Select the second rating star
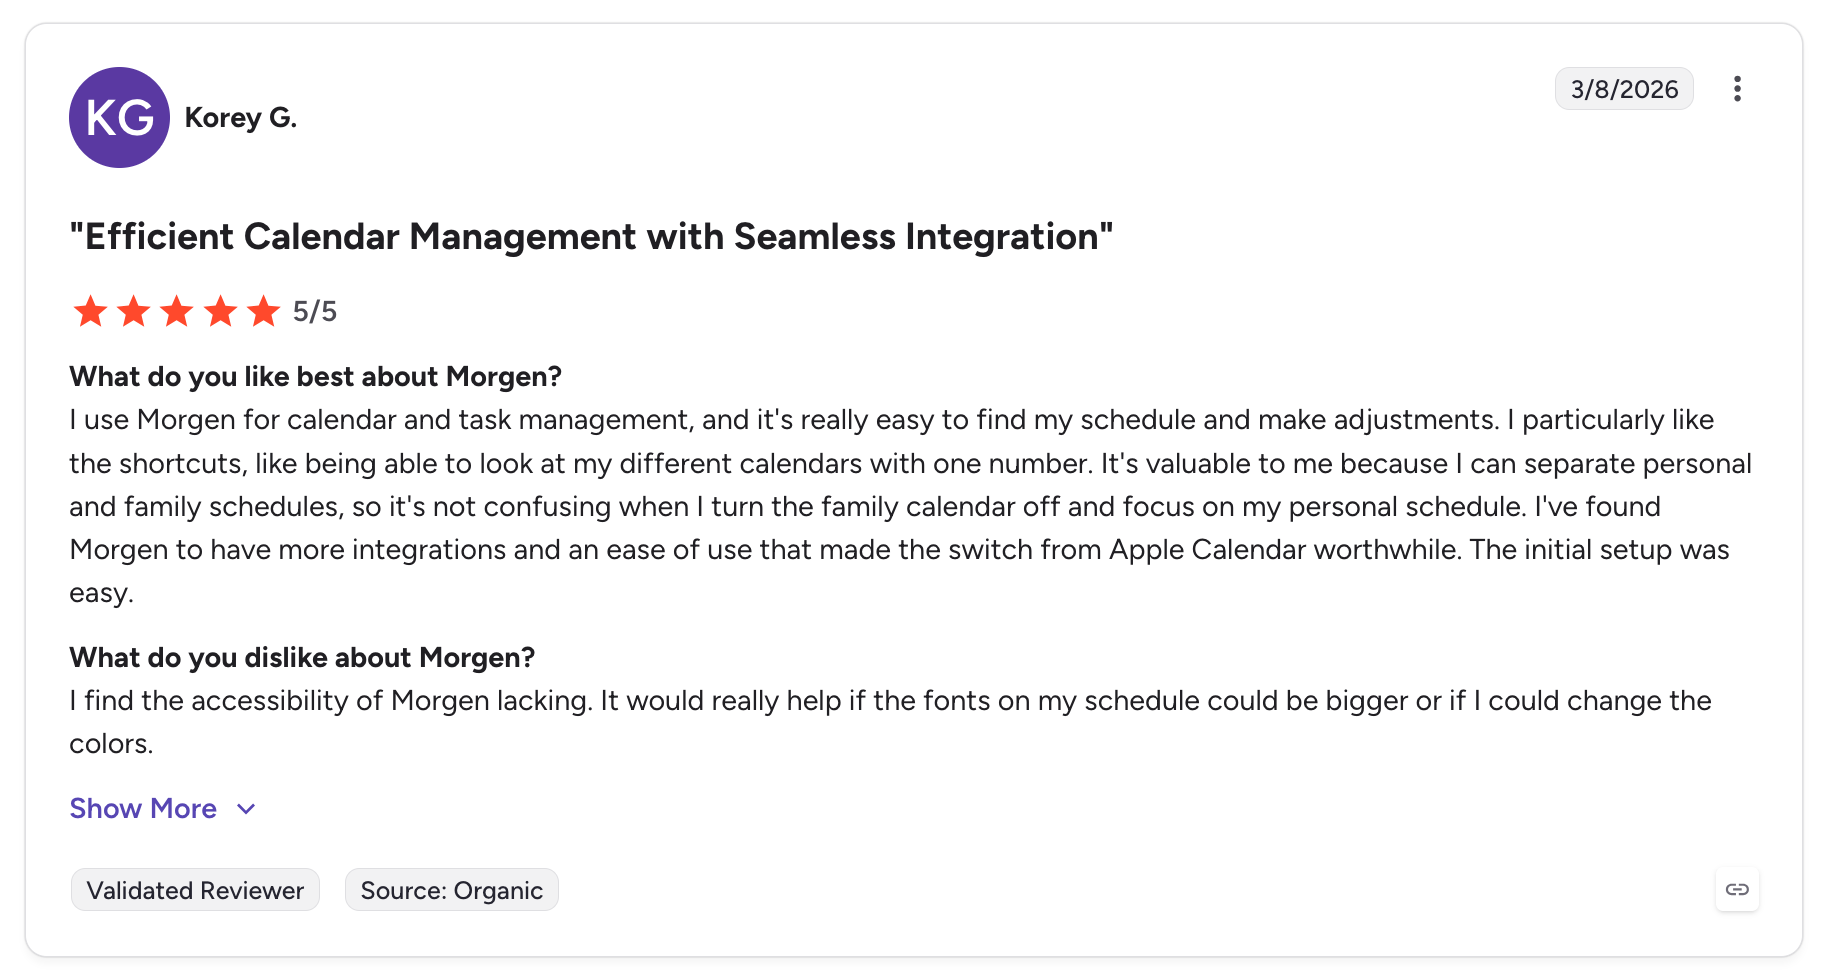Screen dimensions: 1838x980 point(133,311)
